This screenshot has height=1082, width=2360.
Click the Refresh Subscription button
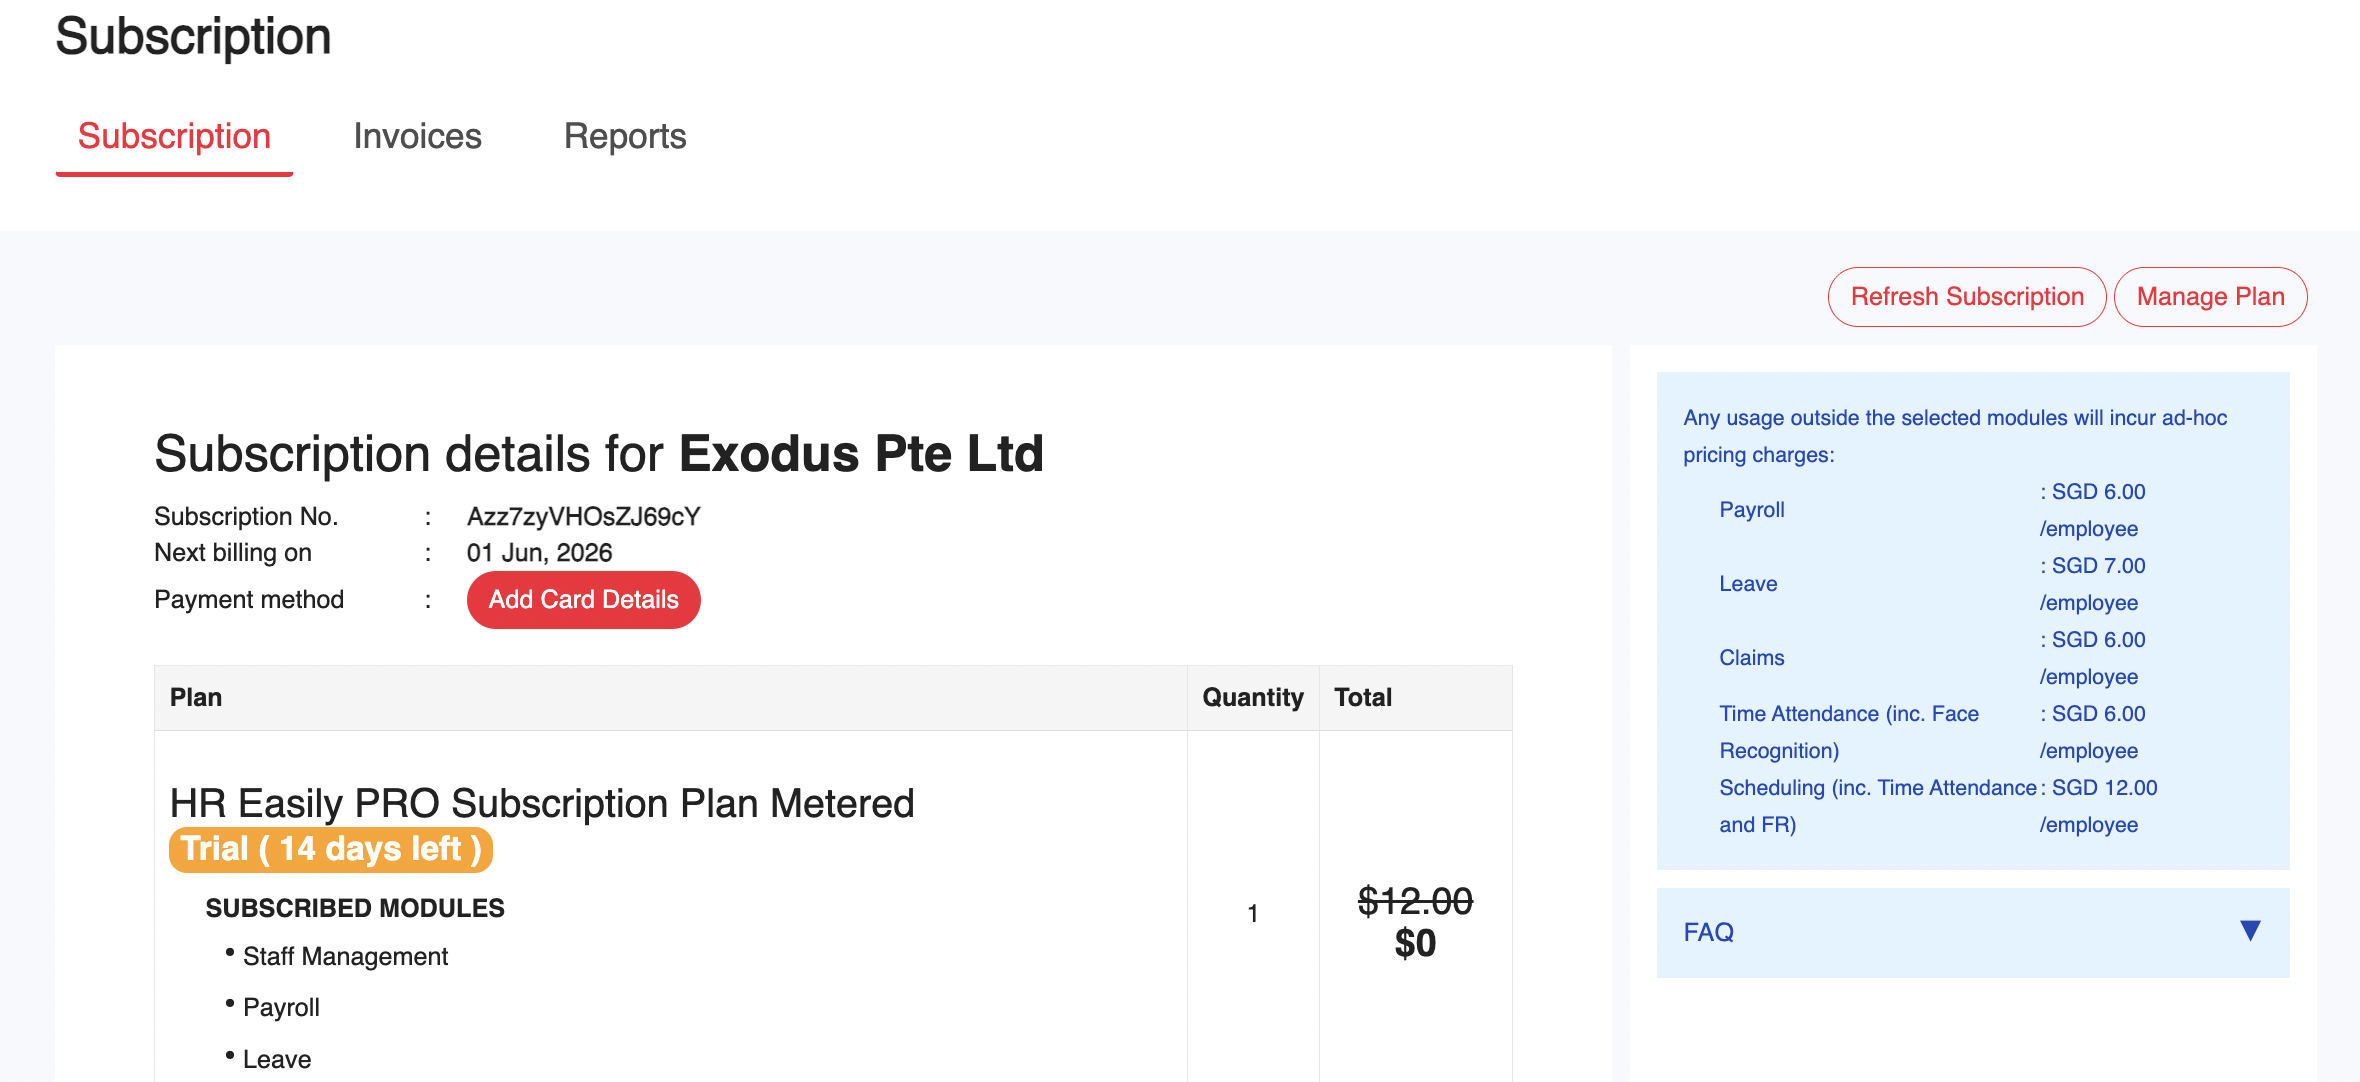1966,297
